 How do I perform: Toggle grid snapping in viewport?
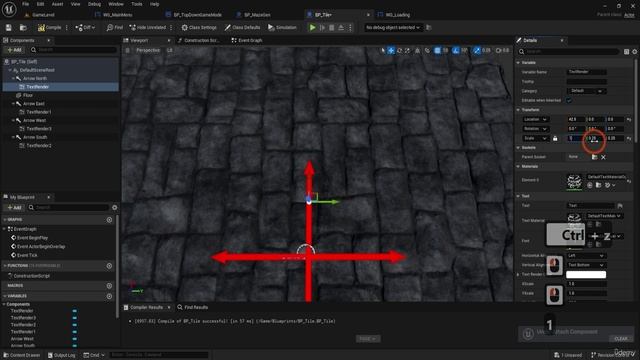tap(437, 51)
